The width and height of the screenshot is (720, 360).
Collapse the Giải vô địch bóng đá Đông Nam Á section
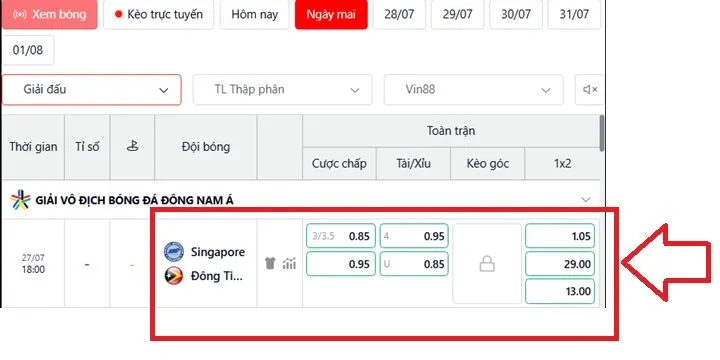[x=585, y=199]
